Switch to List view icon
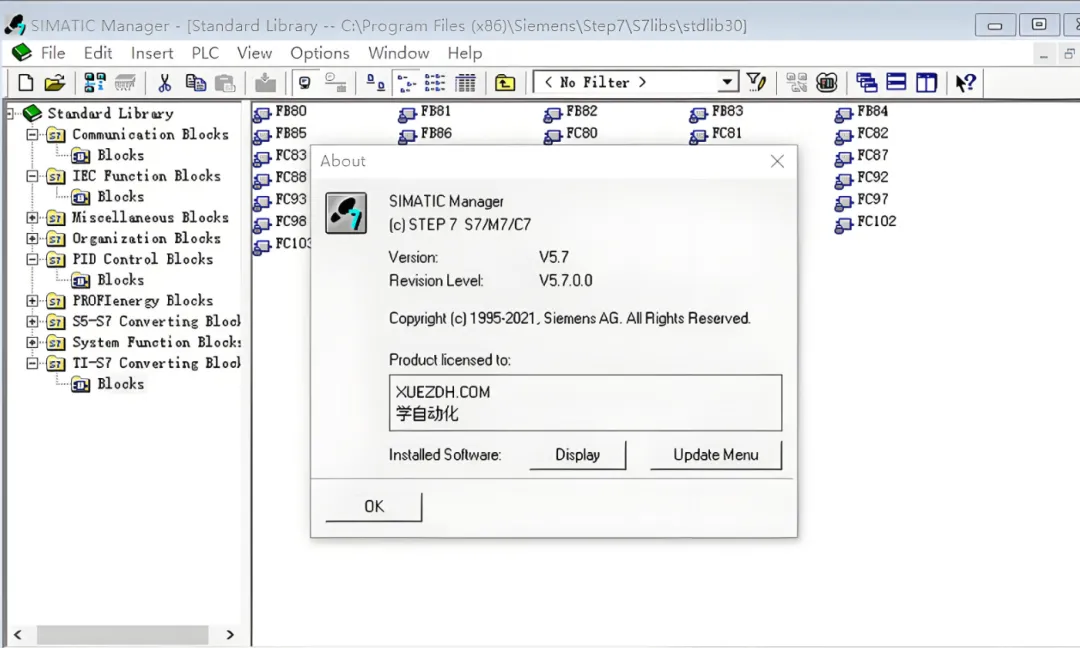The width and height of the screenshot is (1080, 648). (x=435, y=83)
